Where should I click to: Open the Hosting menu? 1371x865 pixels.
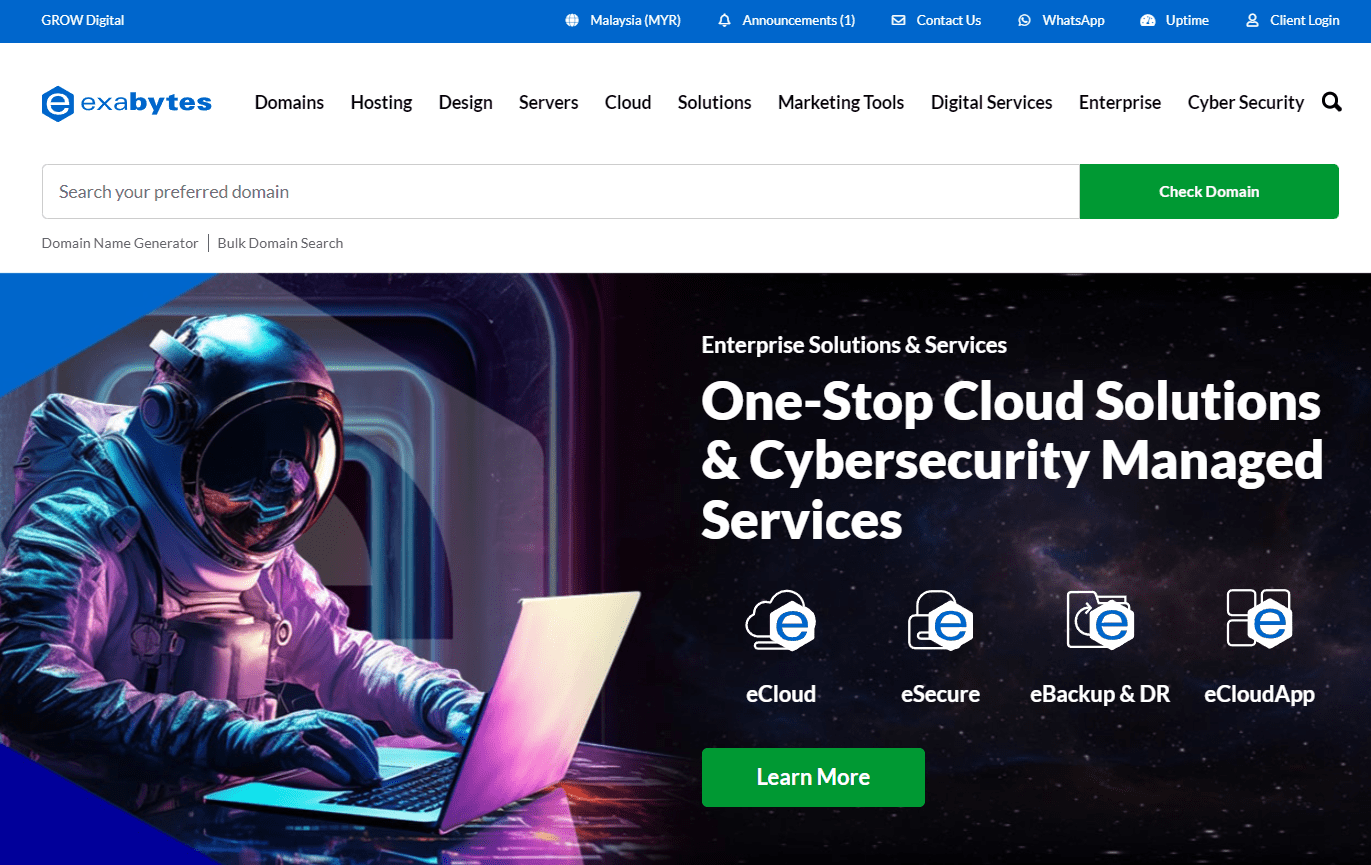pyautogui.click(x=381, y=102)
